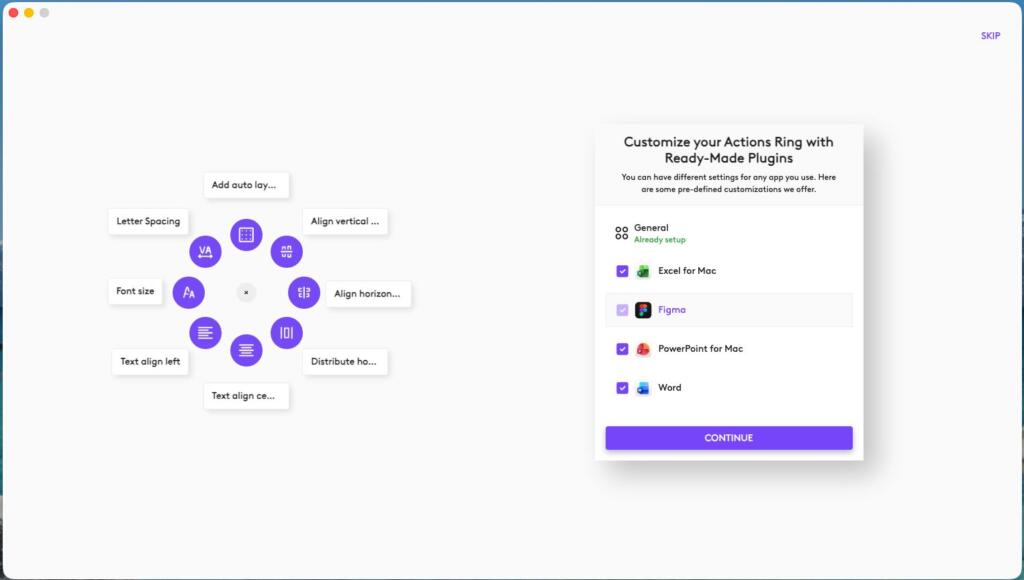Image resolution: width=1024 pixels, height=580 pixels.
Task: Click the Add auto layout ring icon
Action: (246, 235)
